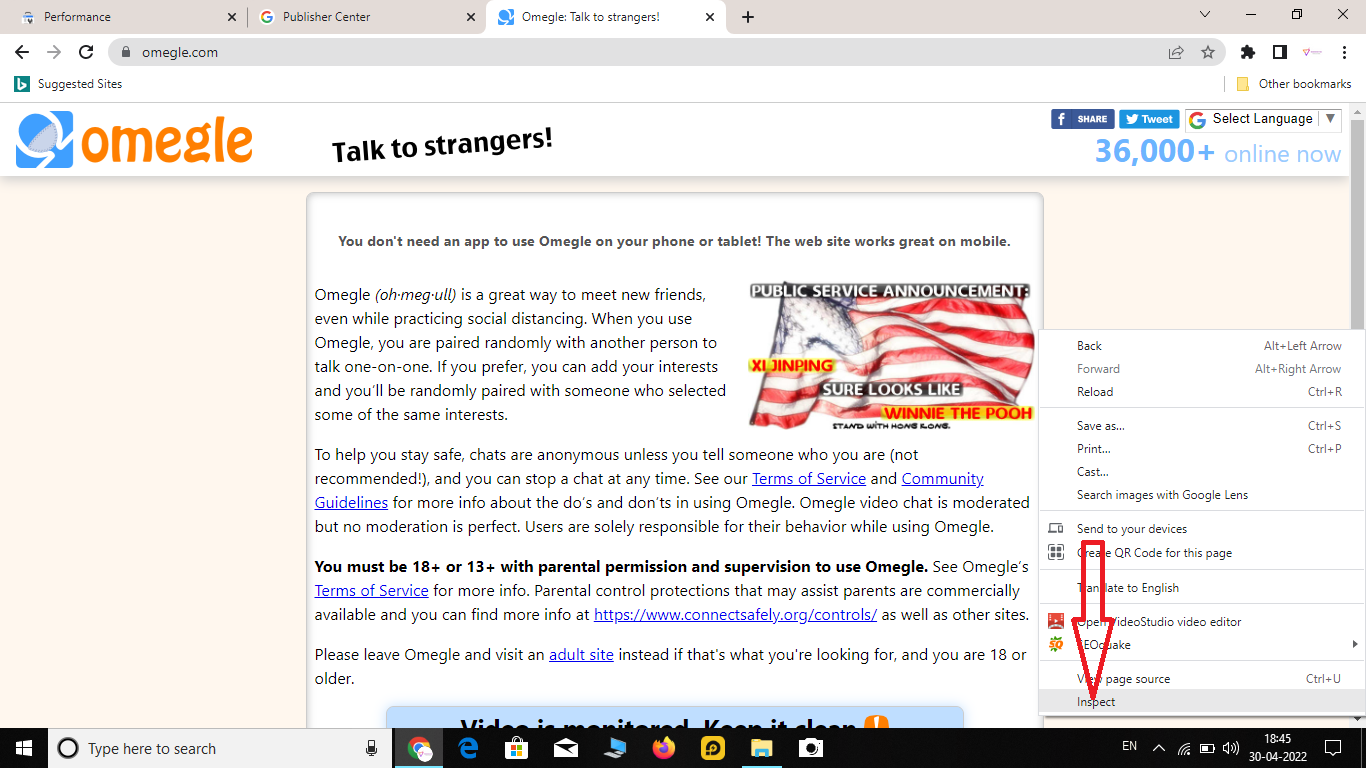
Task: Select View page source
Action: pyautogui.click(x=1202, y=679)
